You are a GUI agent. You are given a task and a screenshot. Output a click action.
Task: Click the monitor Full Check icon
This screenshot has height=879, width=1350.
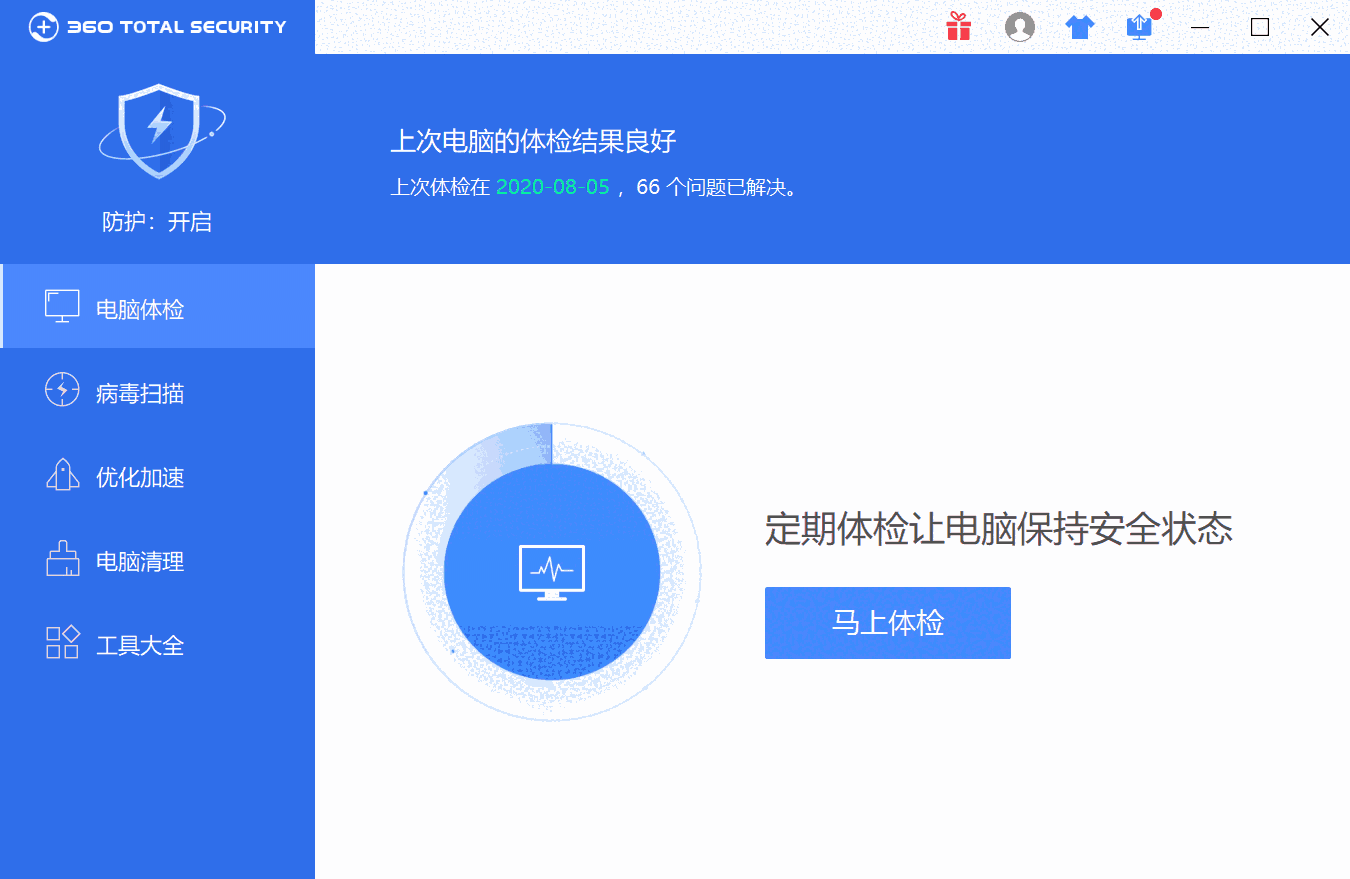(x=62, y=305)
